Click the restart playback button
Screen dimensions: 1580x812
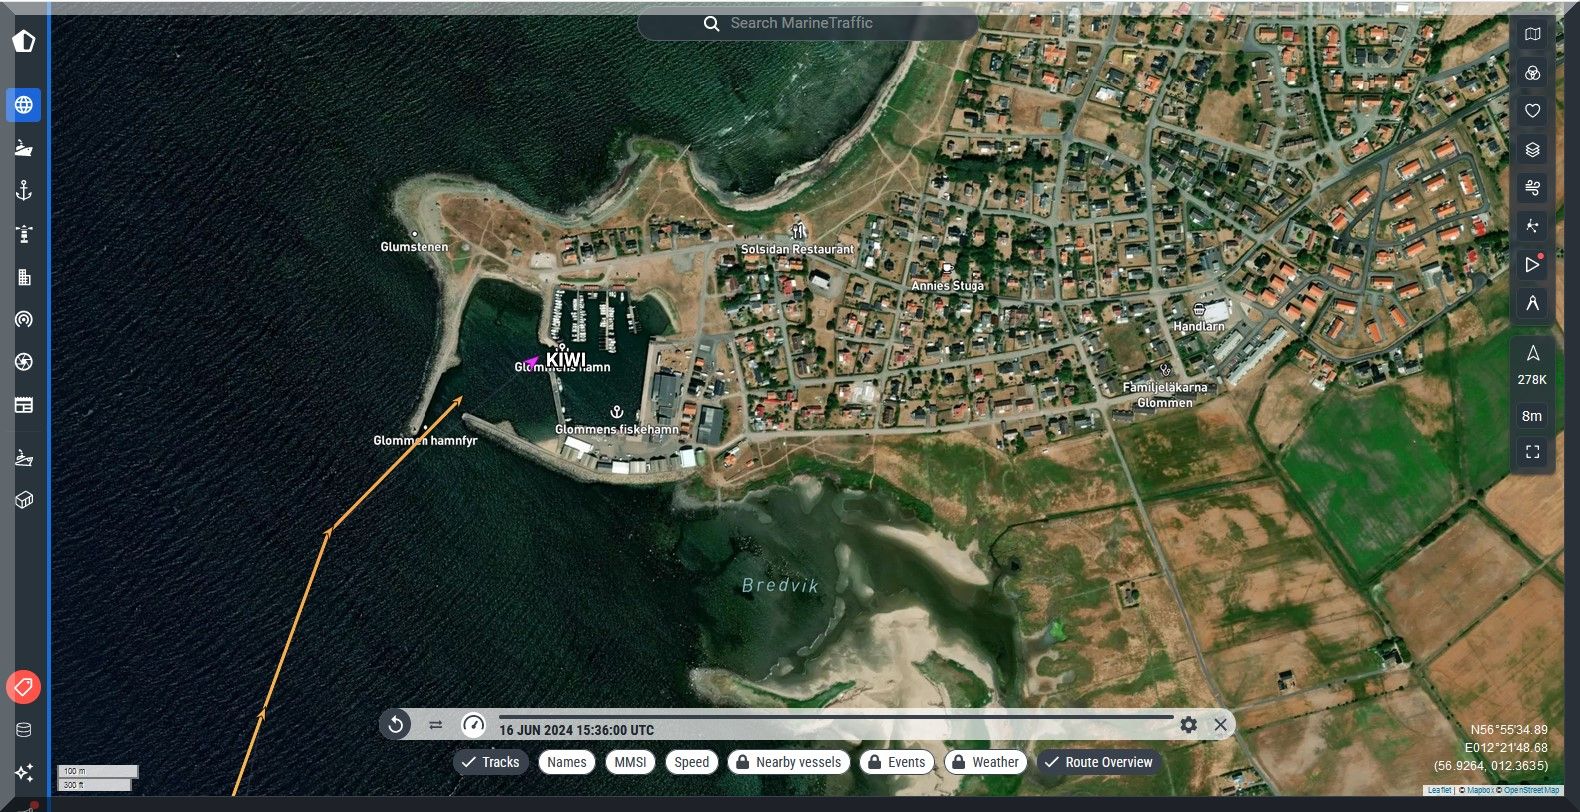[396, 725]
